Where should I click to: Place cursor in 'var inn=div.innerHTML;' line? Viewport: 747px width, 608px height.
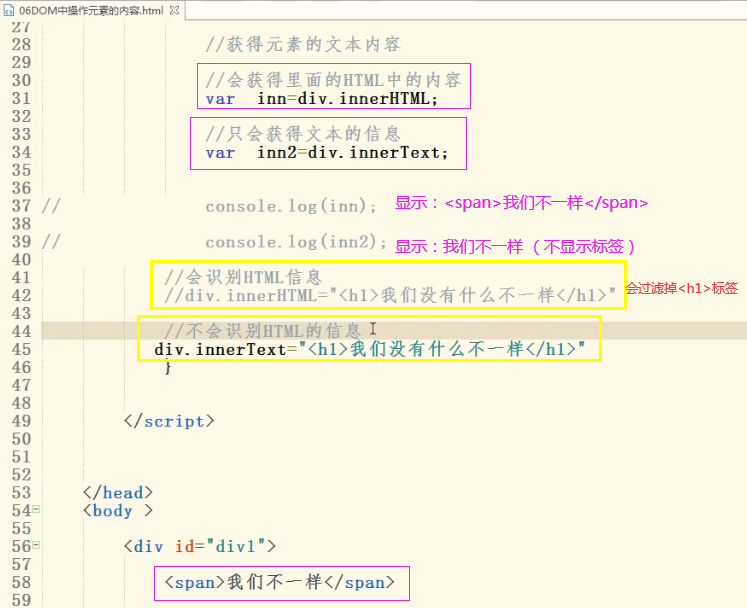pyautogui.click(x=322, y=99)
